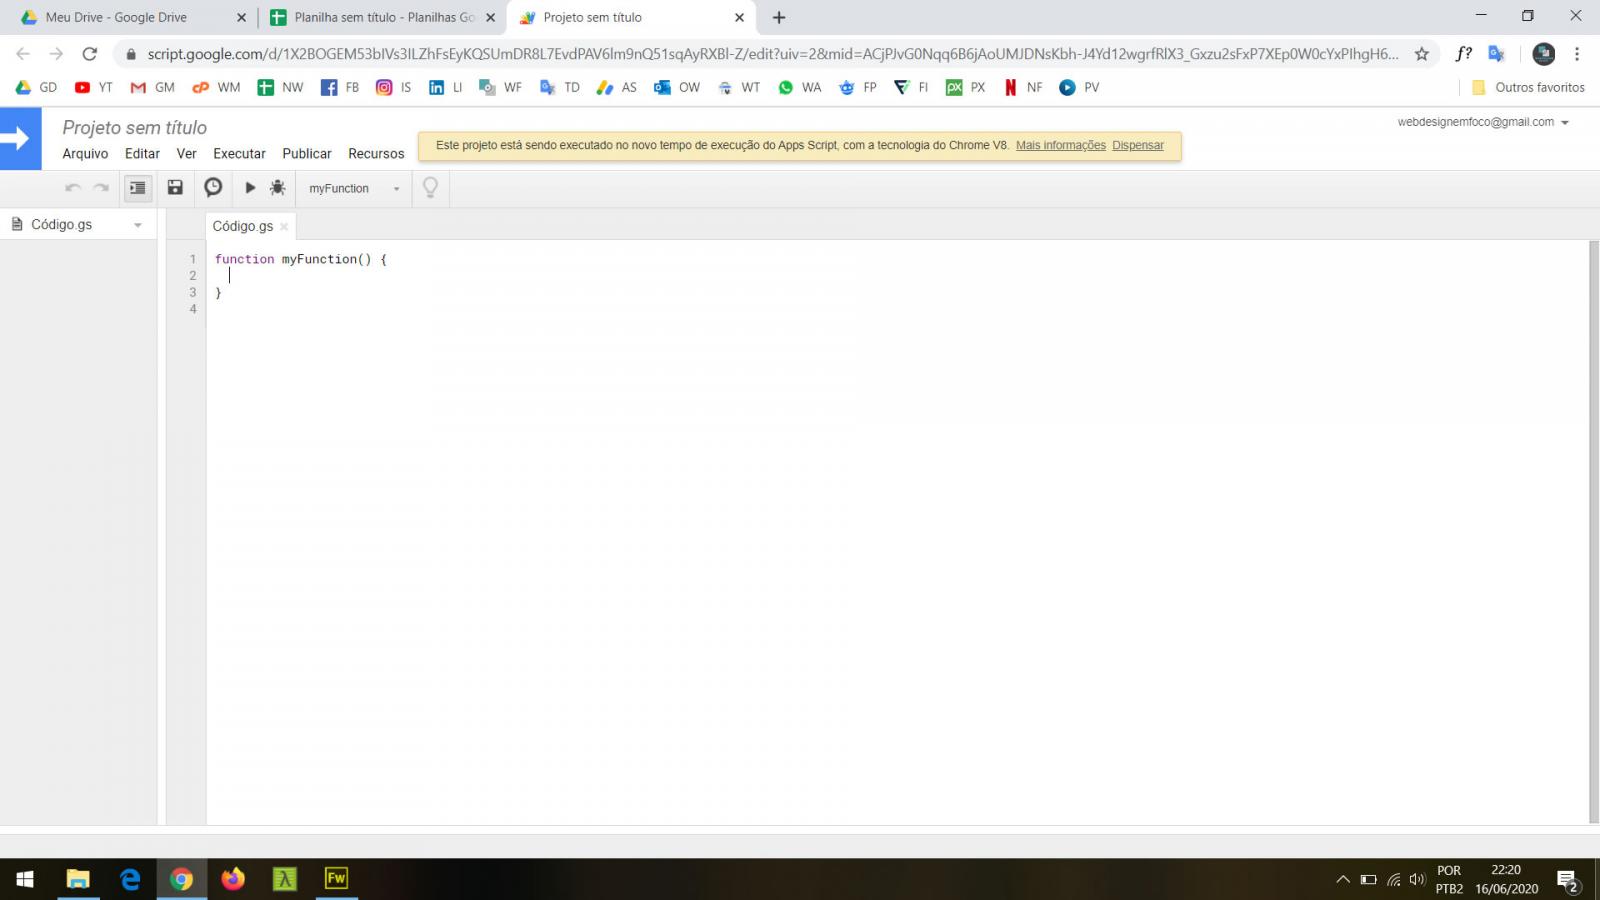Viewport: 1600px width, 900px height.
Task: Launch Firefox from the taskbar
Action: 233,879
